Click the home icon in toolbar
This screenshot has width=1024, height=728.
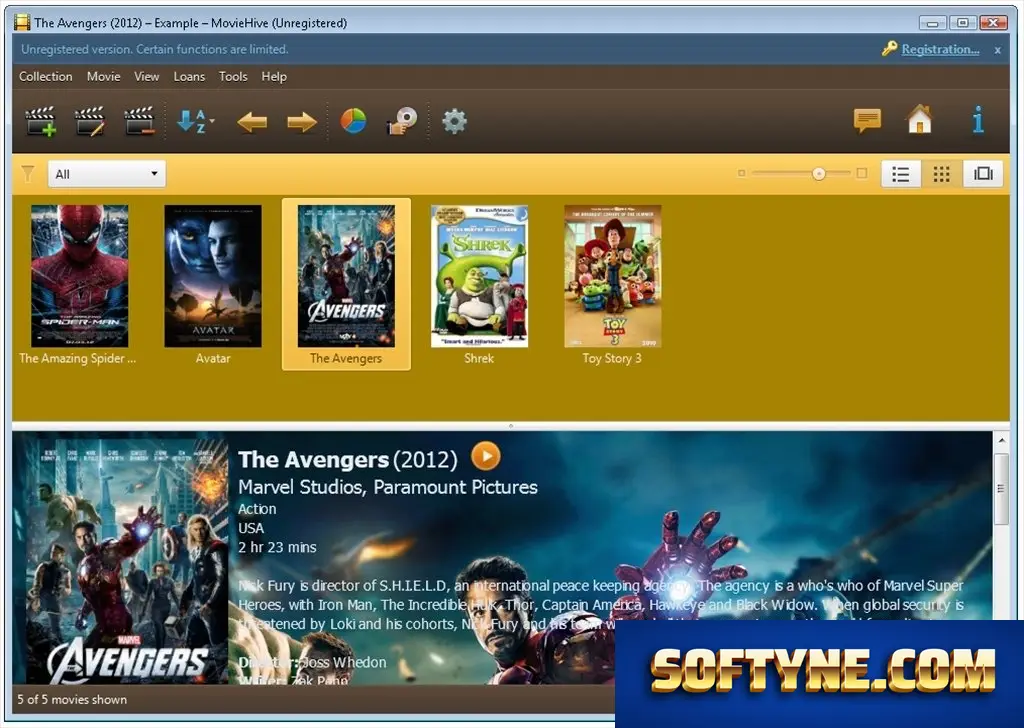(920, 119)
